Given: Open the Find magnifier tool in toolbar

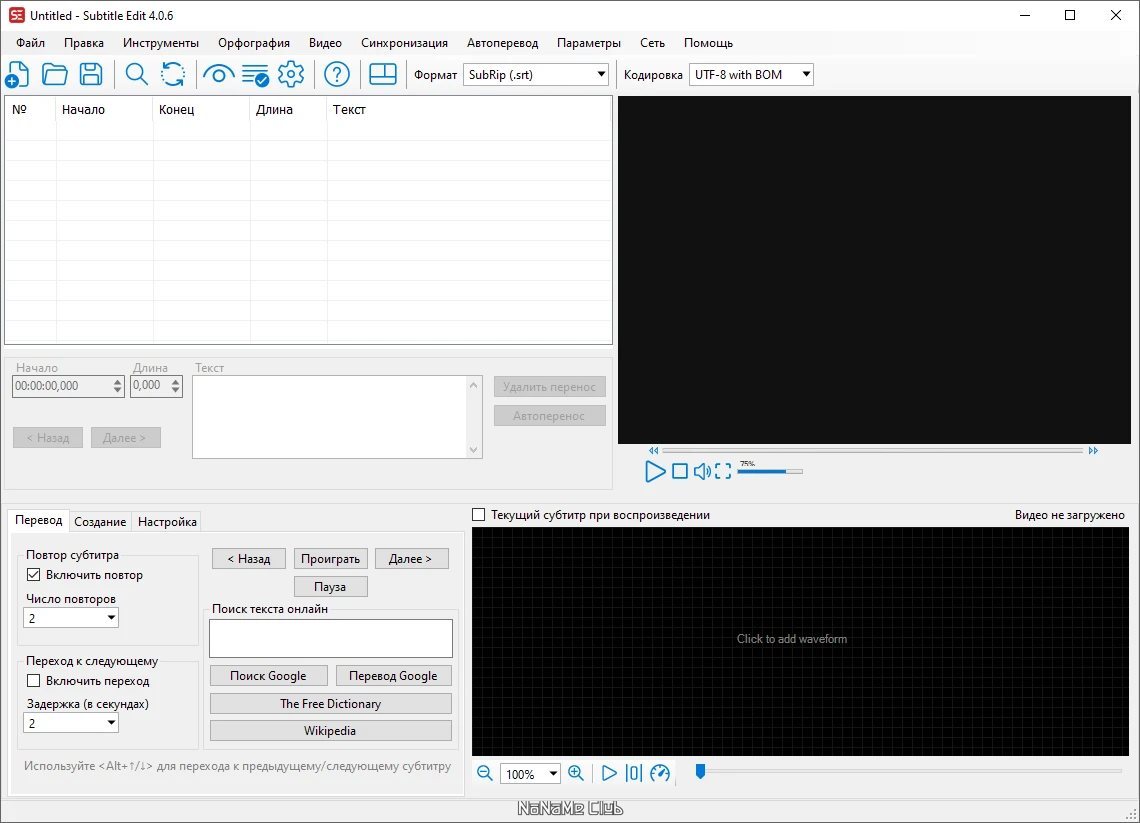Looking at the screenshot, I should tap(137, 74).
